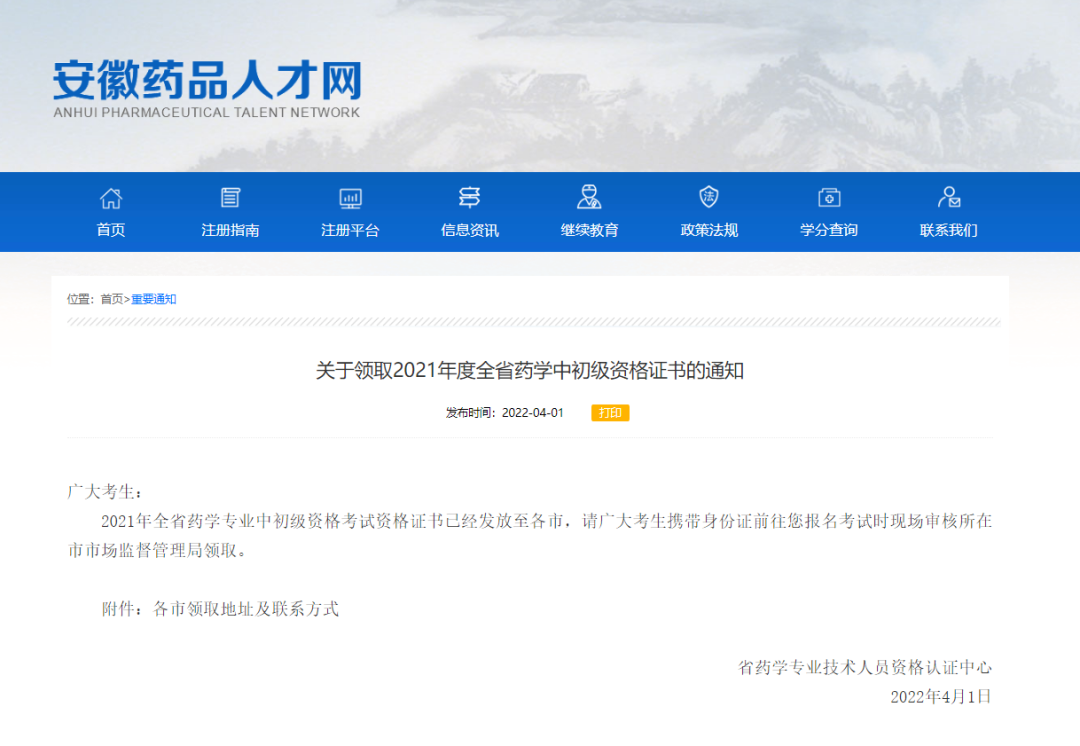Open the 首页 navigation item
Image resolution: width=1080 pixels, height=746 pixels.
(111, 230)
